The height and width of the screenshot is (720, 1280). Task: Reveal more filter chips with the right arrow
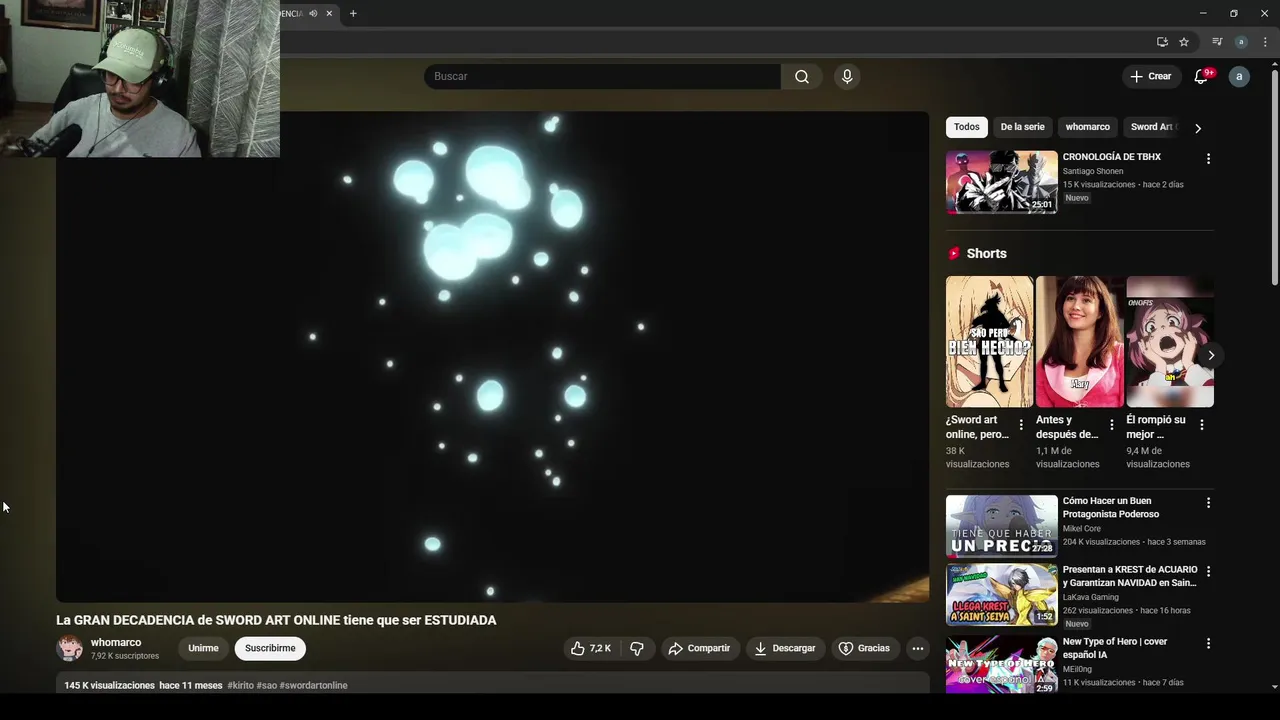[x=1198, y=128]
